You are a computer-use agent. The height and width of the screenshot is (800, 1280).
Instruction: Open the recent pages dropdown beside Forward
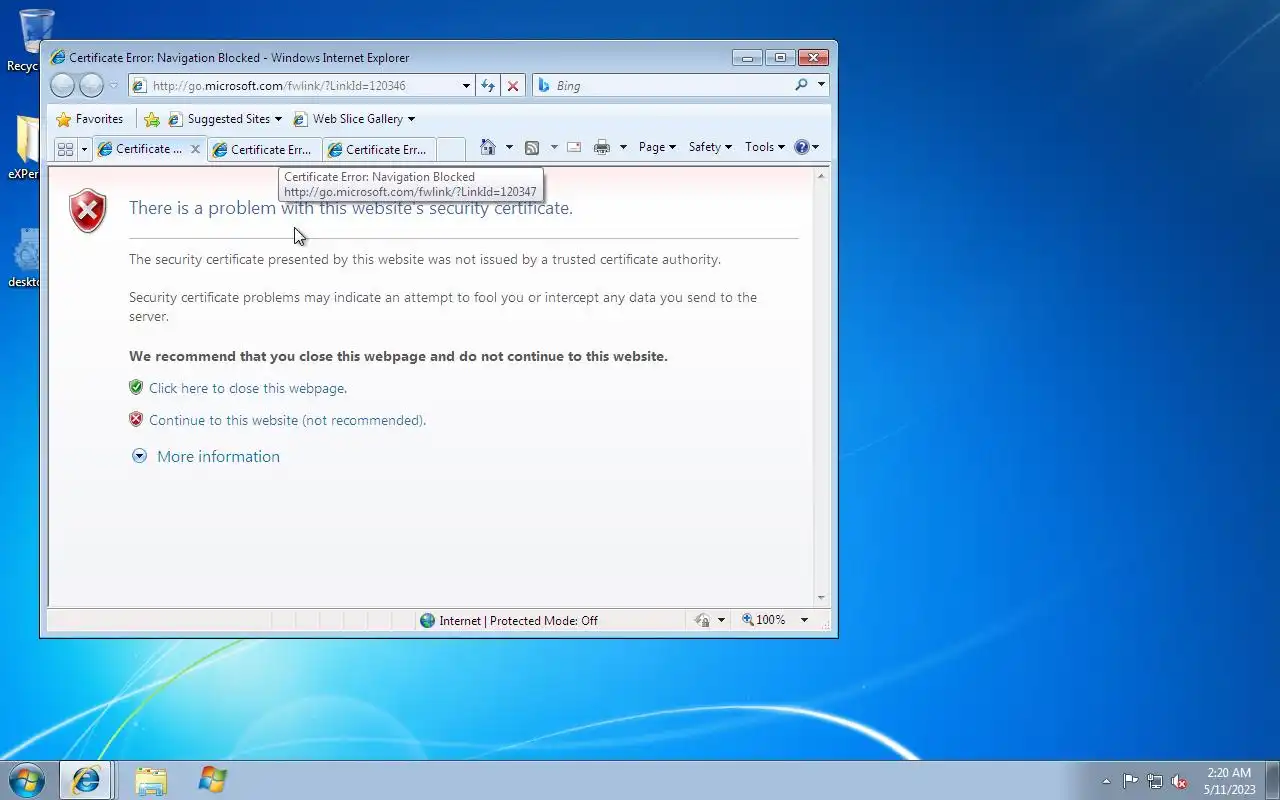point(114,86)
